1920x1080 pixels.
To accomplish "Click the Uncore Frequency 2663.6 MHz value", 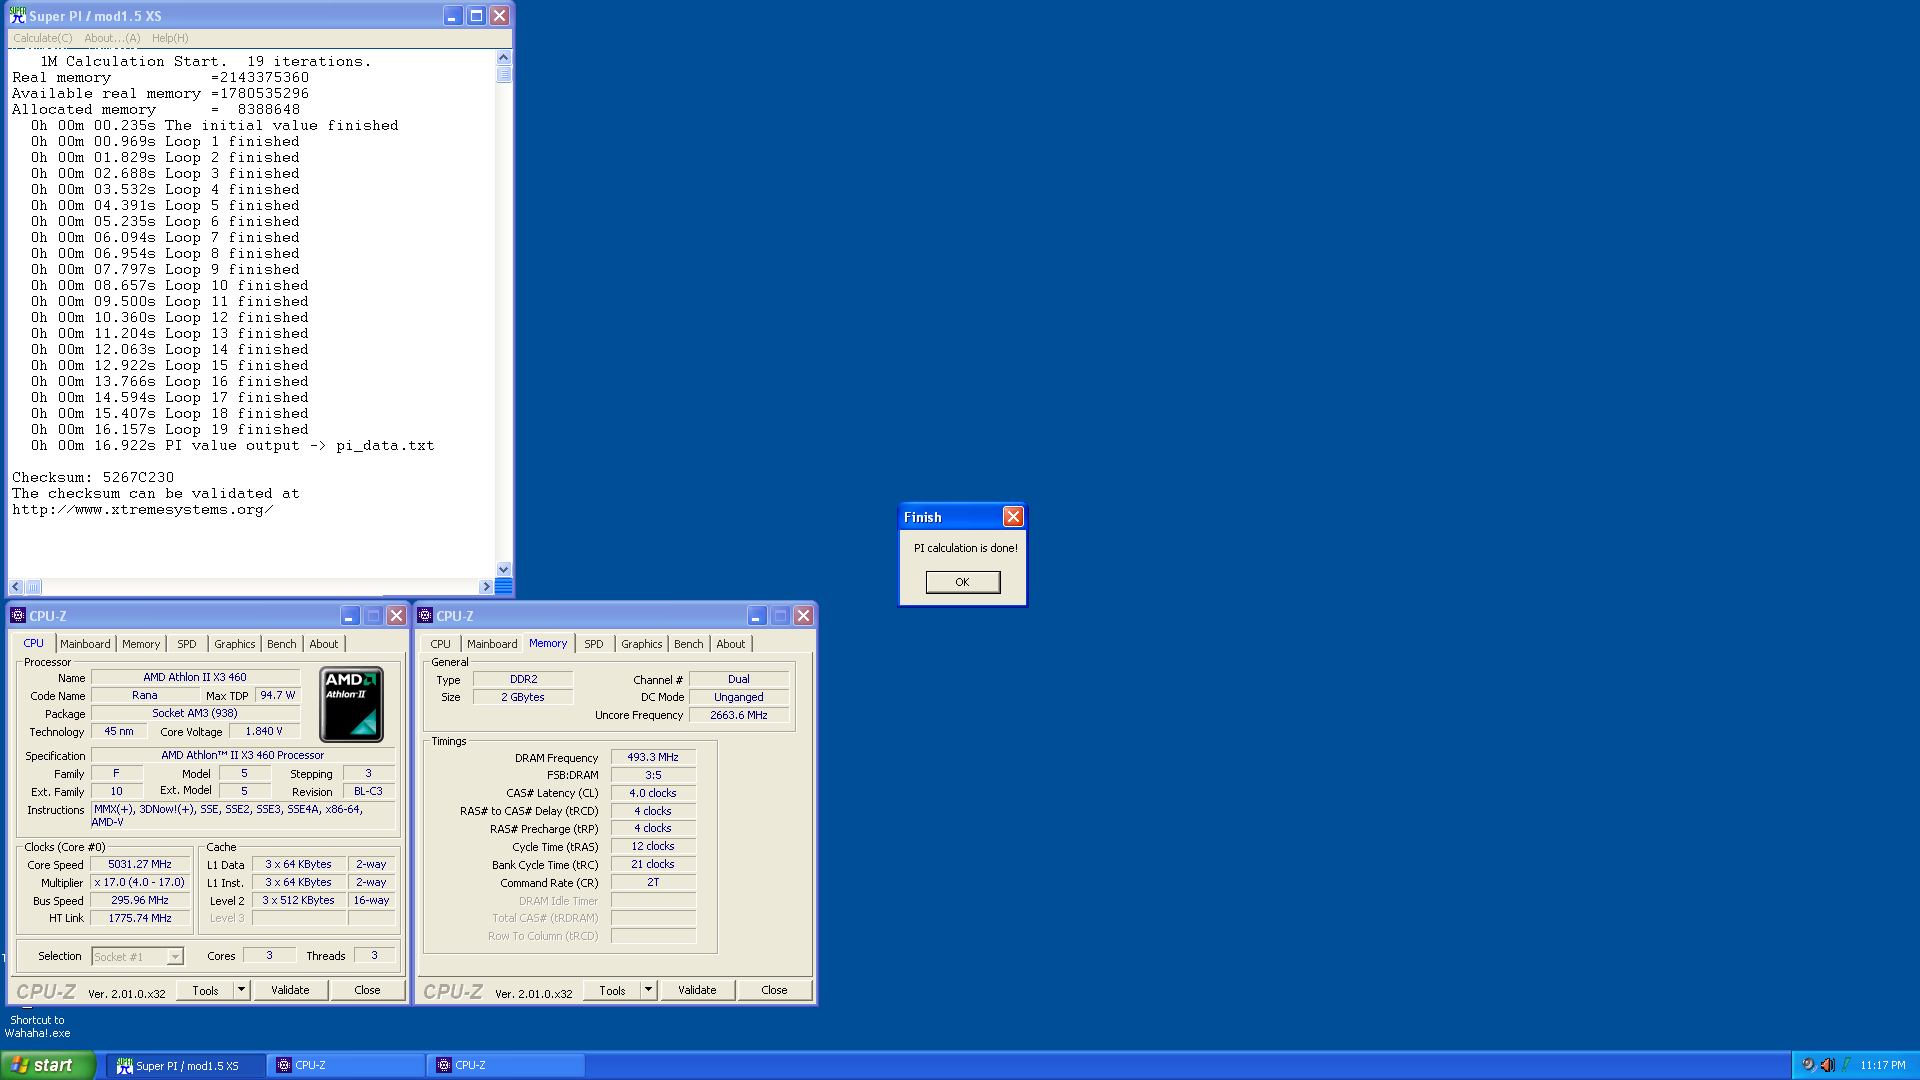I will coord(739,716).
